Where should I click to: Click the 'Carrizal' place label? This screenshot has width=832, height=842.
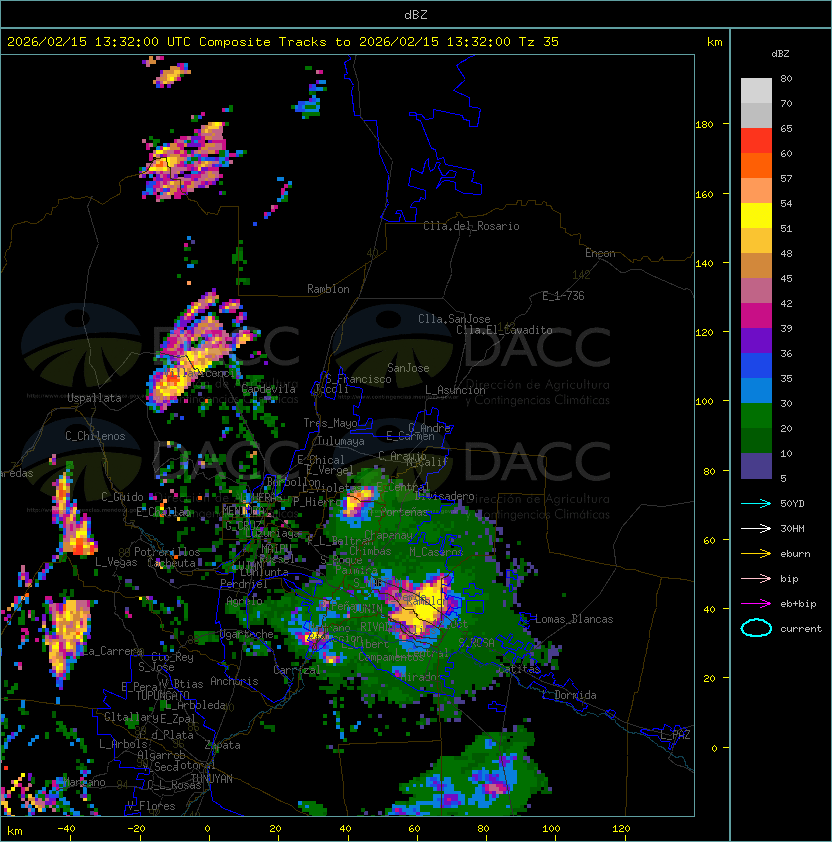(x=297, y=670)
